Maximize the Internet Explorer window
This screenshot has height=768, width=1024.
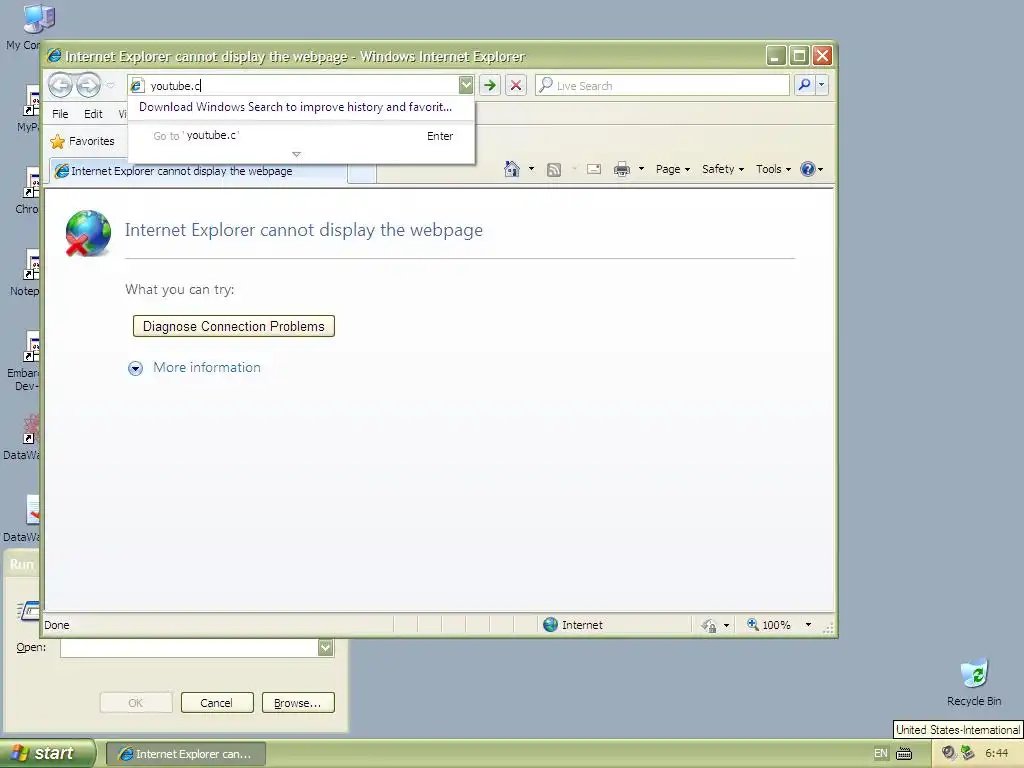[x=799, y=56]
